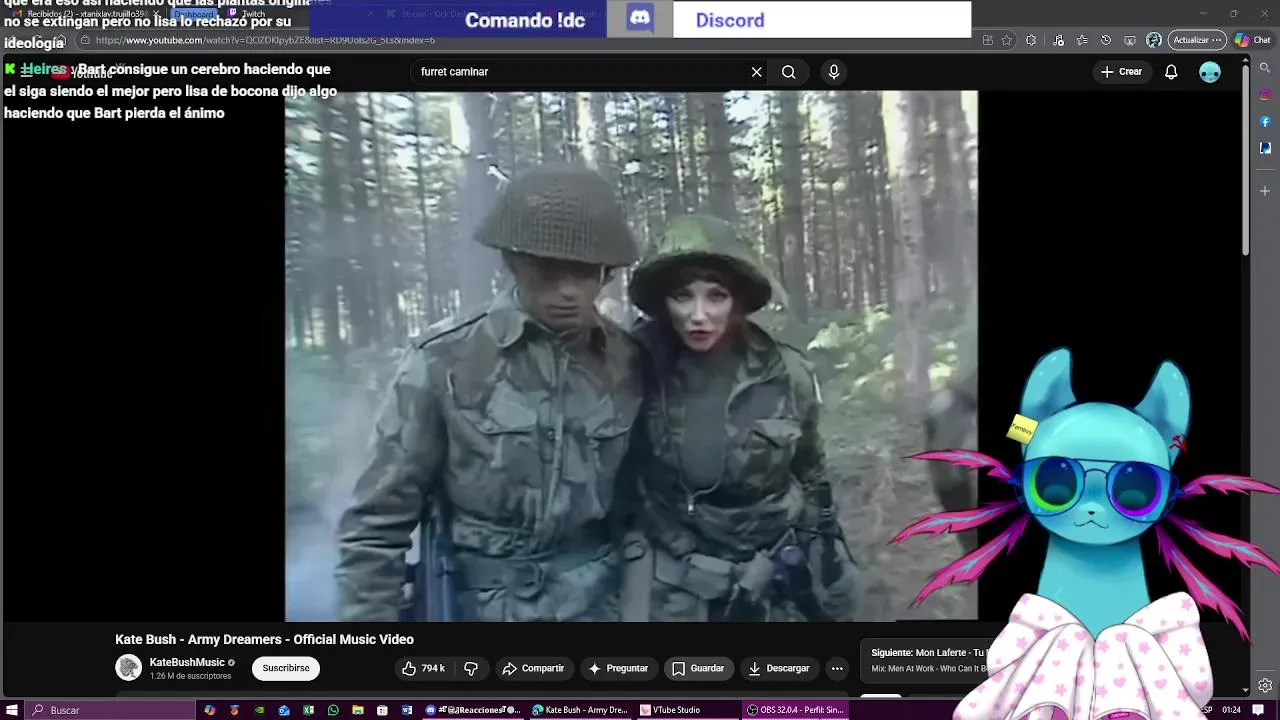Viewport: 1280px width, 720px height.
Task: Focus the YouTube search box
Action: point(580,72)
